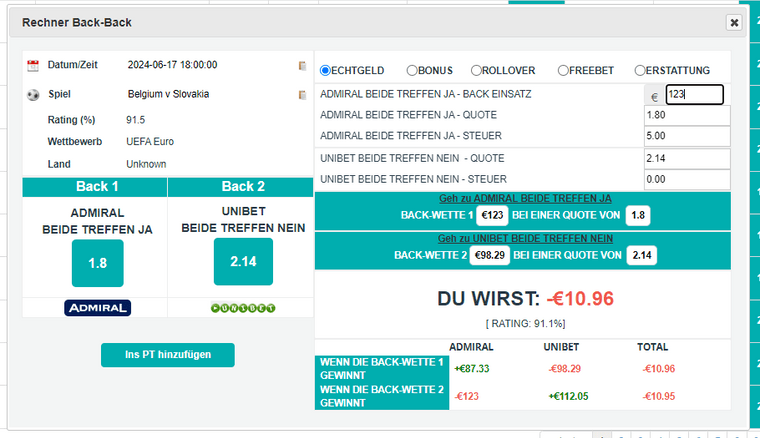Select the FREEBET radio option

(x=563, y=71)
